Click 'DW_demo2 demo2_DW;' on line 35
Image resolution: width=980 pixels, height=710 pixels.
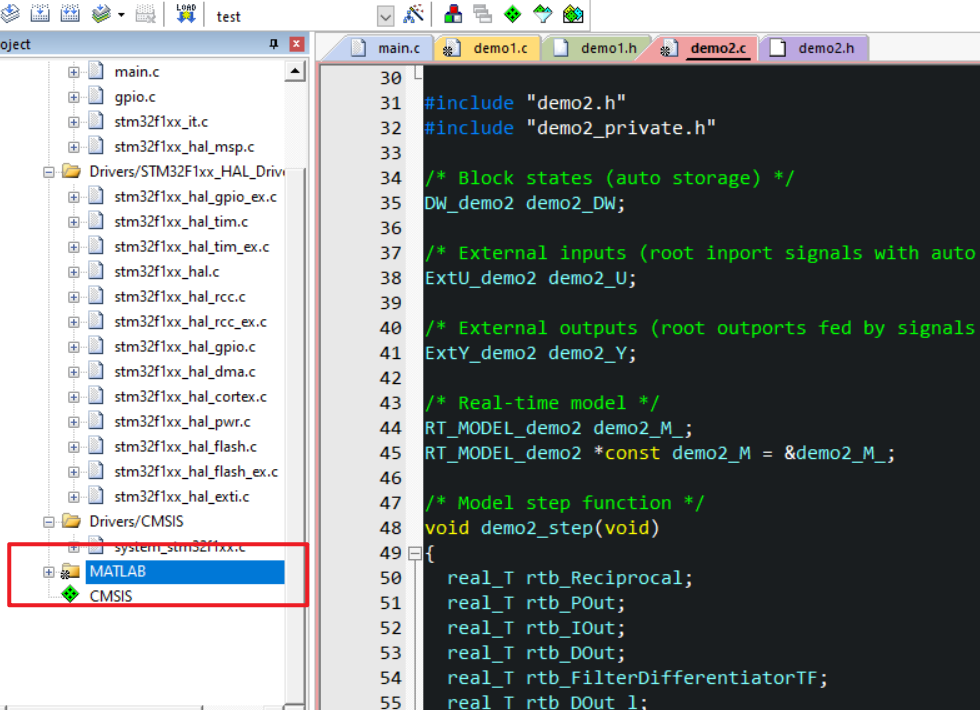524,203
